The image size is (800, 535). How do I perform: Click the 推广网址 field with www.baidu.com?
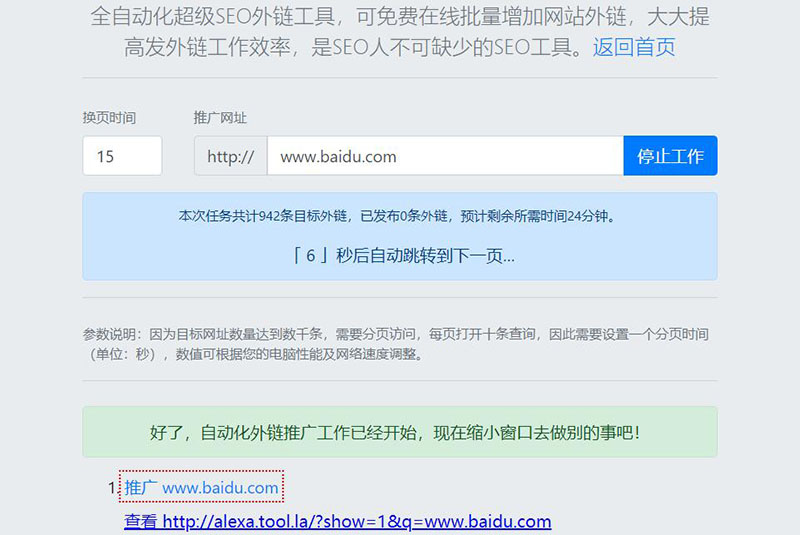[x=445, y=156]
